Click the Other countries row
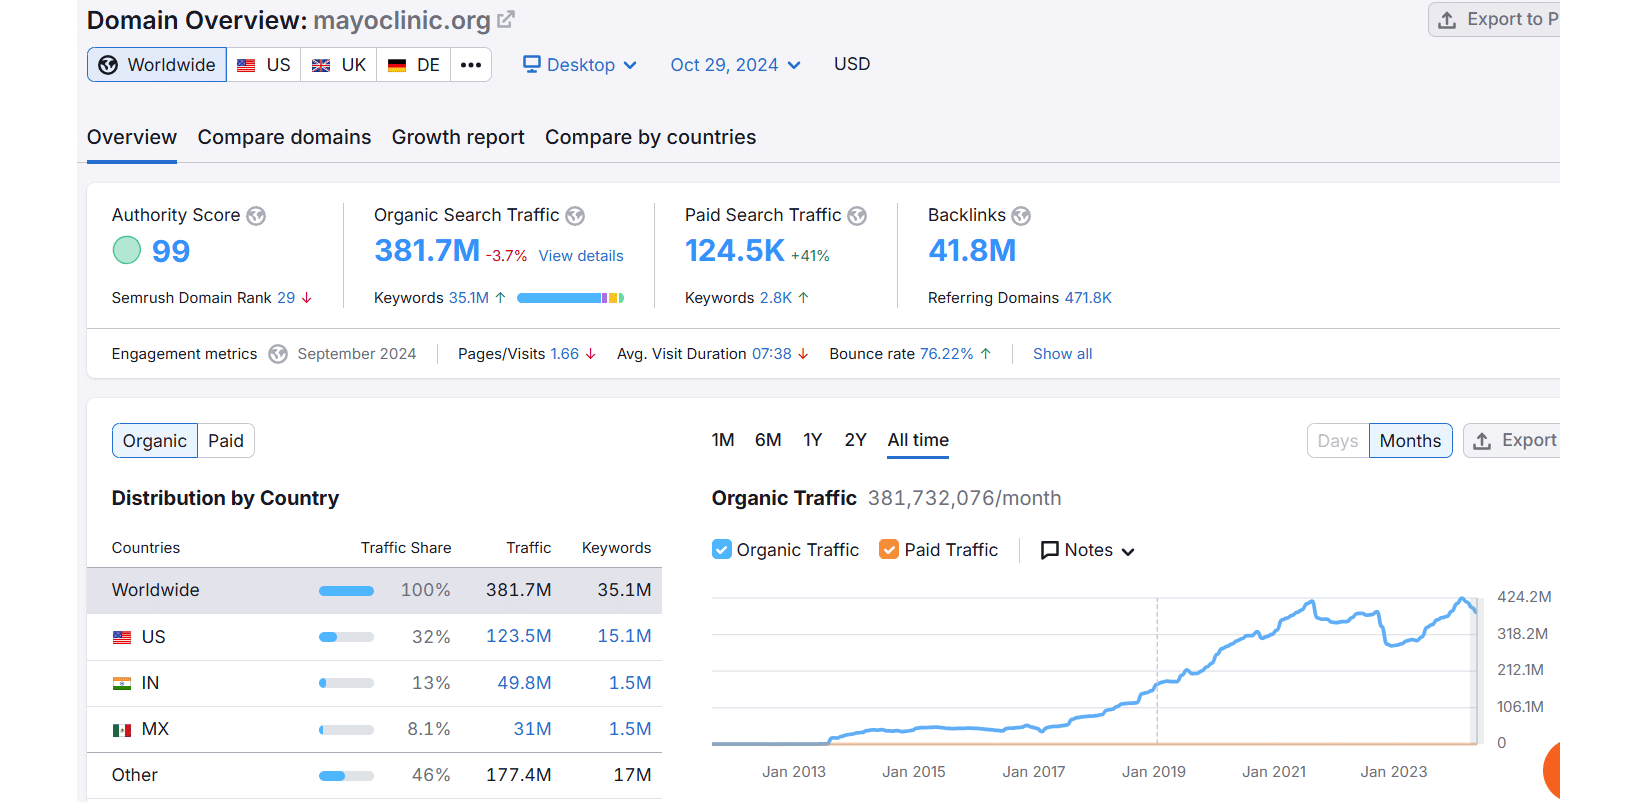 [374, 775]
